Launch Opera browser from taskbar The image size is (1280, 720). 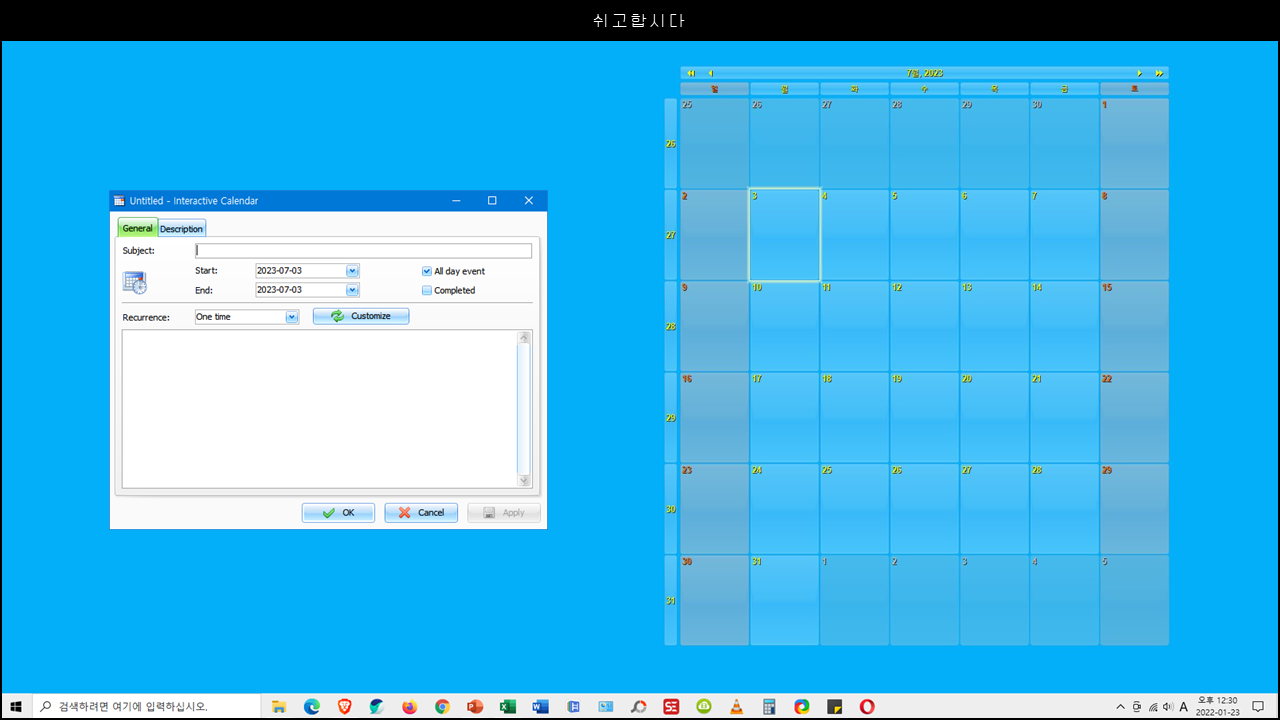pos(867,706)
